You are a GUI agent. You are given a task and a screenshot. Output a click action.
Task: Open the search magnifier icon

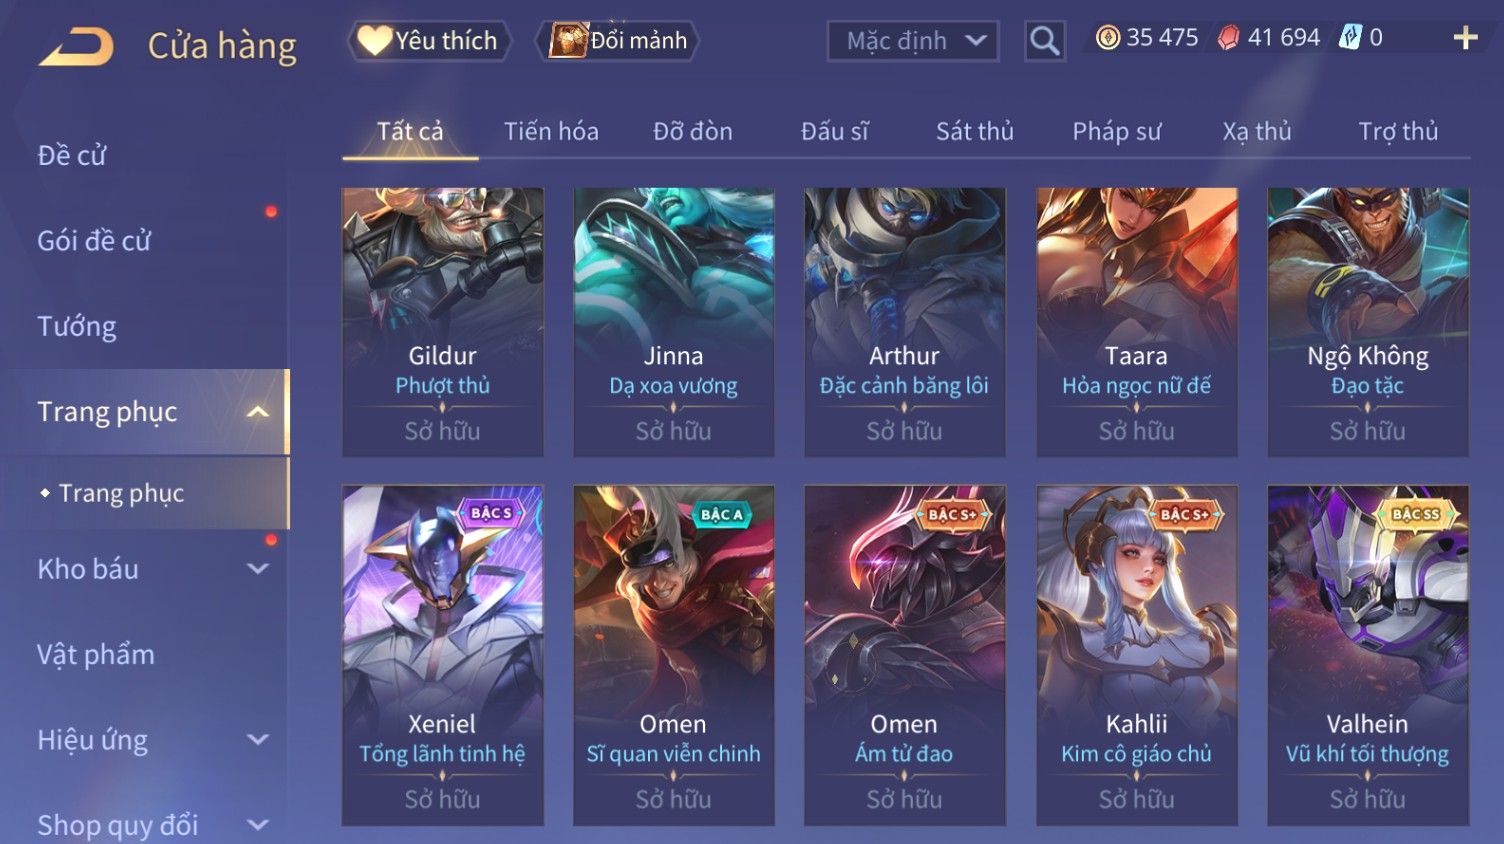tap(1044, 41)
